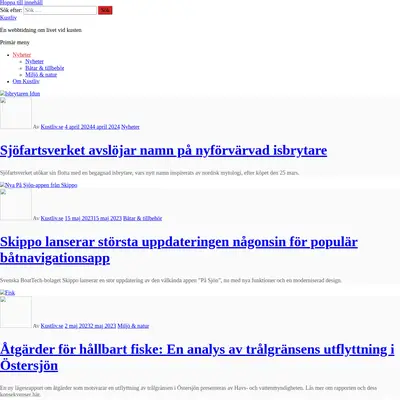Click the red Sök button
The image size is (400, 400).
pos(105,10)
